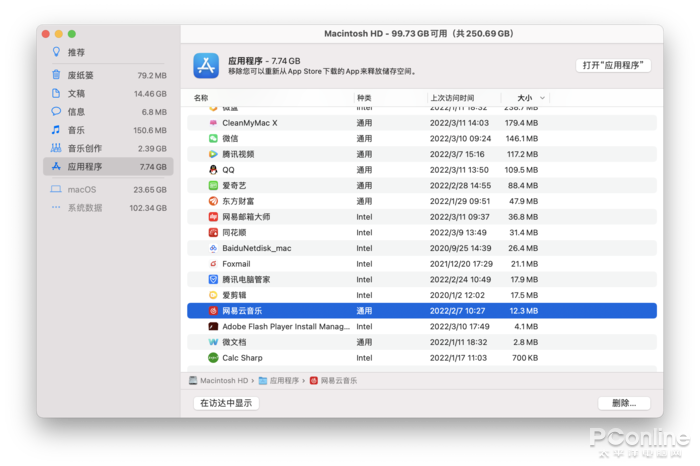Click the 东方财富 app icon
Screen dimensions: 700x466
pos(213,201)
